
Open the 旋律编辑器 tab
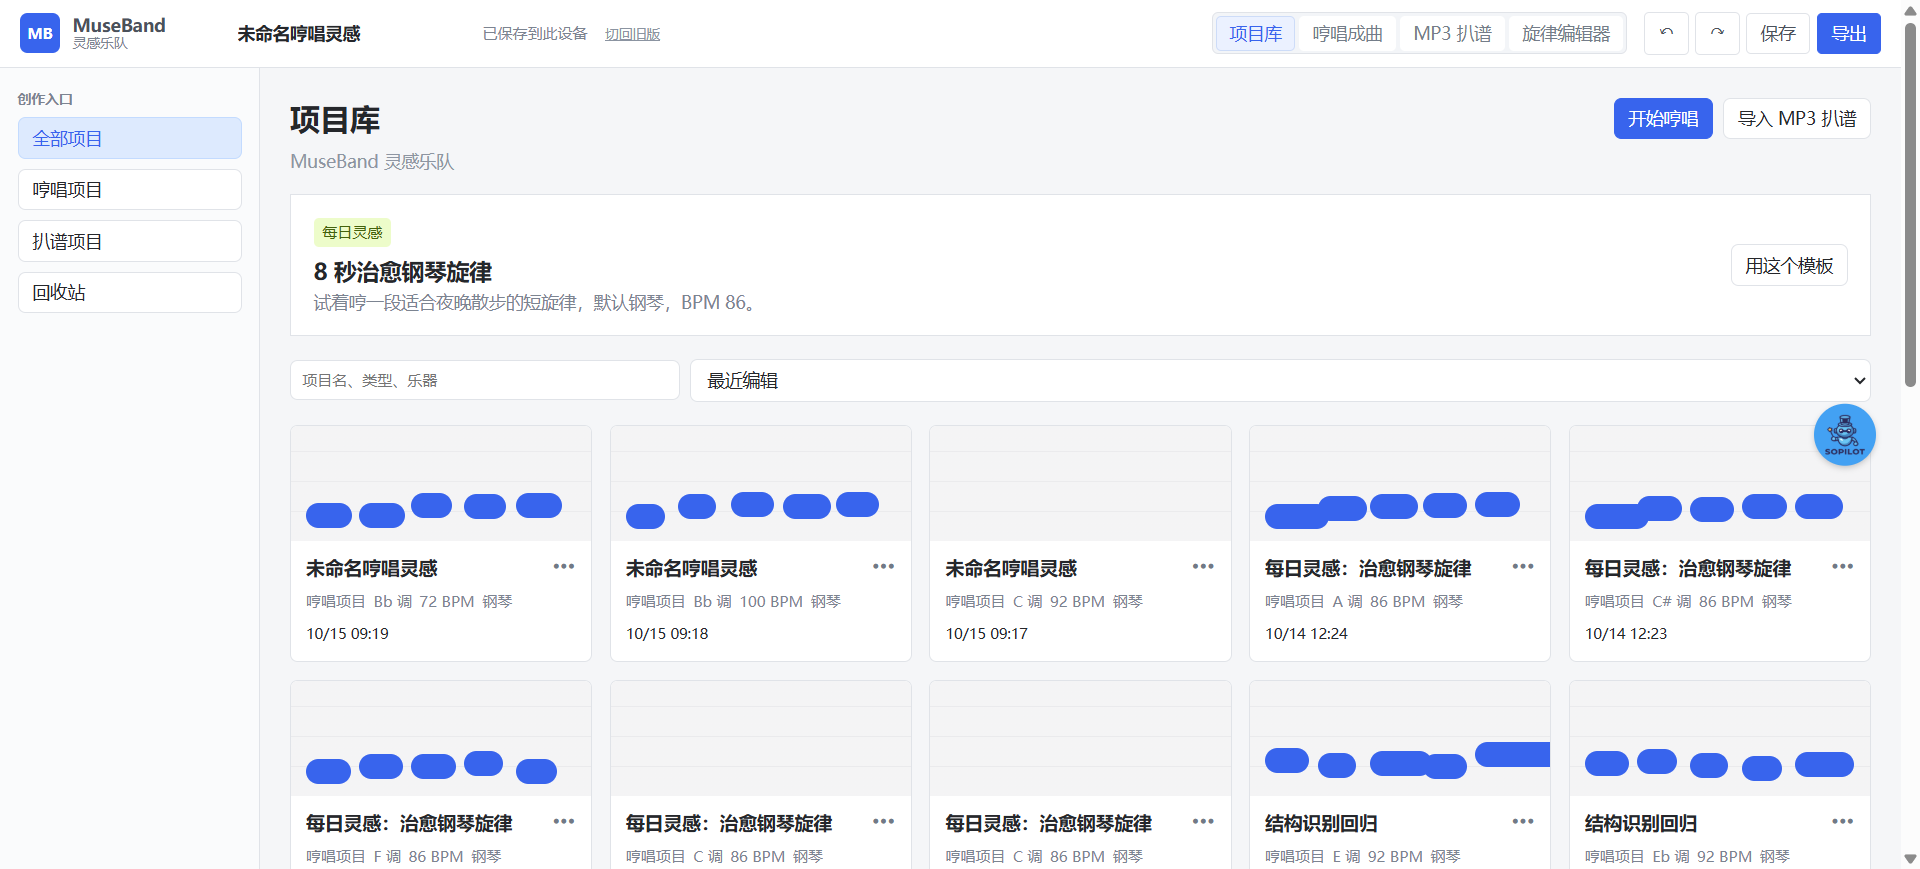pos(1566,33)
